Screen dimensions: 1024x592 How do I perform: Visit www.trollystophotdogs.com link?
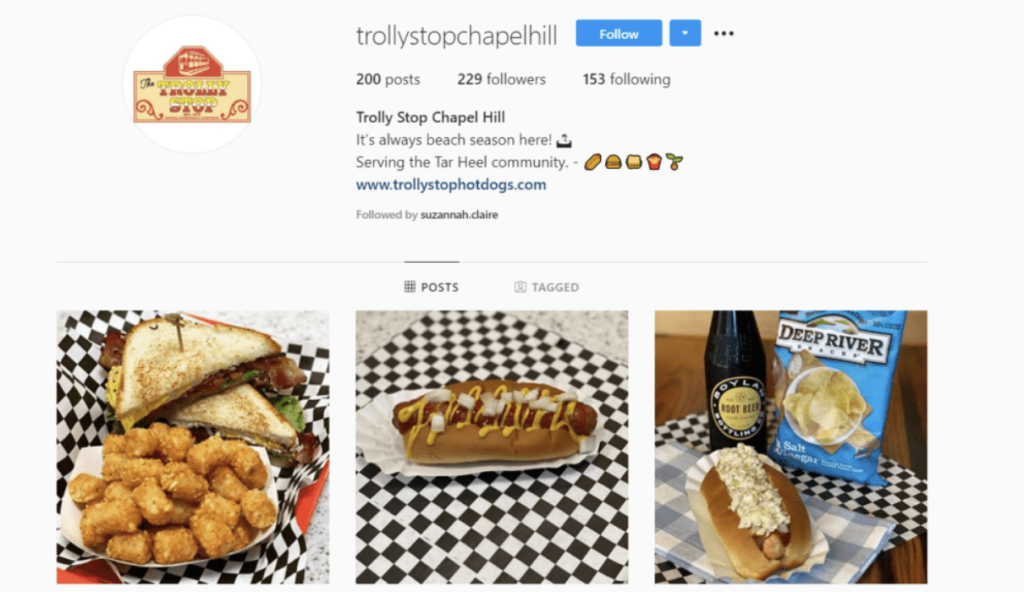tap(451, 185)
